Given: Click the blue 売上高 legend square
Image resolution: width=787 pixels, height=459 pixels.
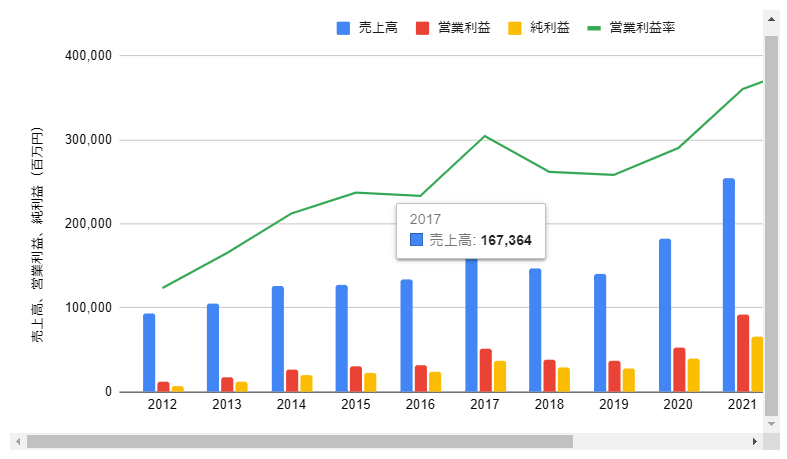Looking at the screenshot, I should coord(343,28).
